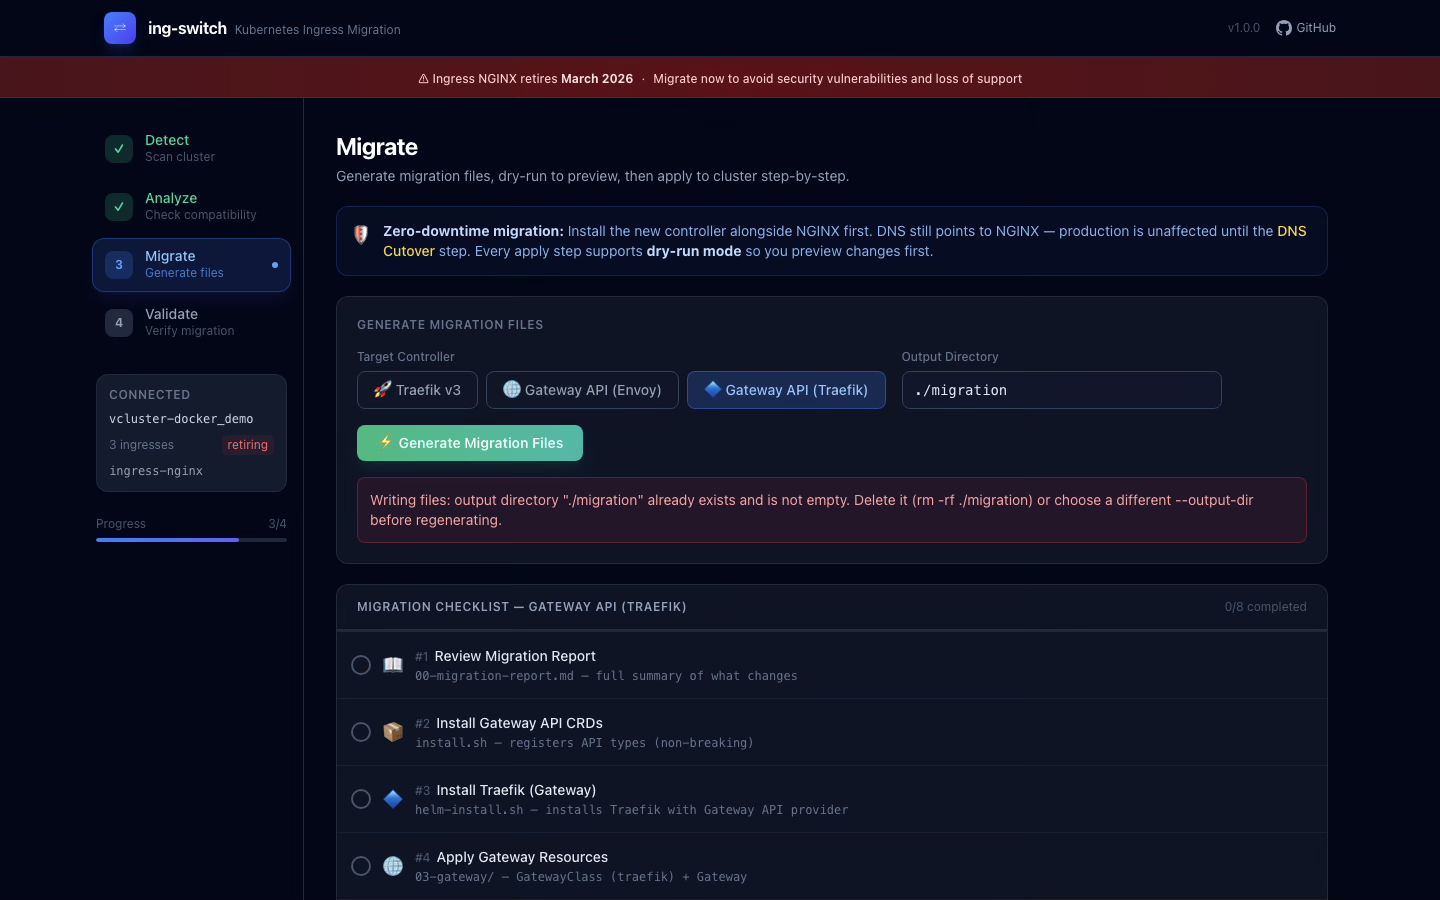
Task: Check off Install Traefik (Gateway) step
Action: (x=361, y=799)
